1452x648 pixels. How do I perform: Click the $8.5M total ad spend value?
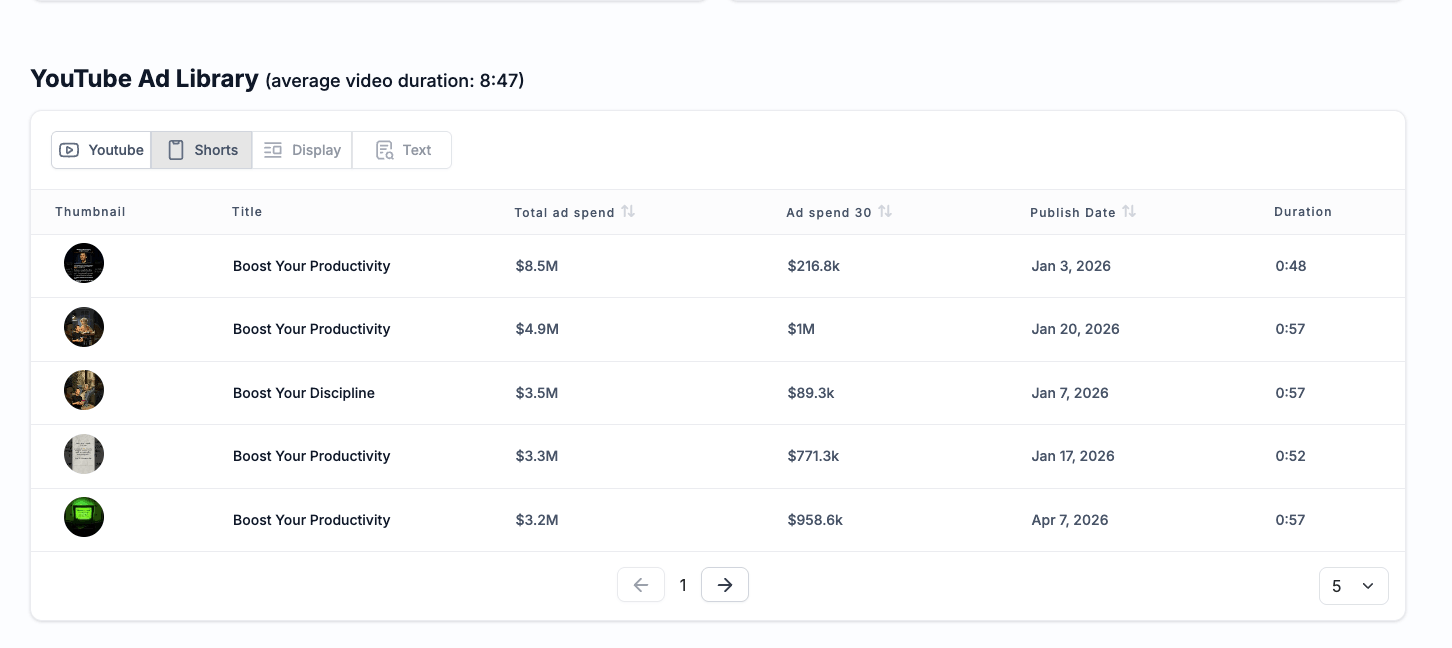click(x=537, y=266)
